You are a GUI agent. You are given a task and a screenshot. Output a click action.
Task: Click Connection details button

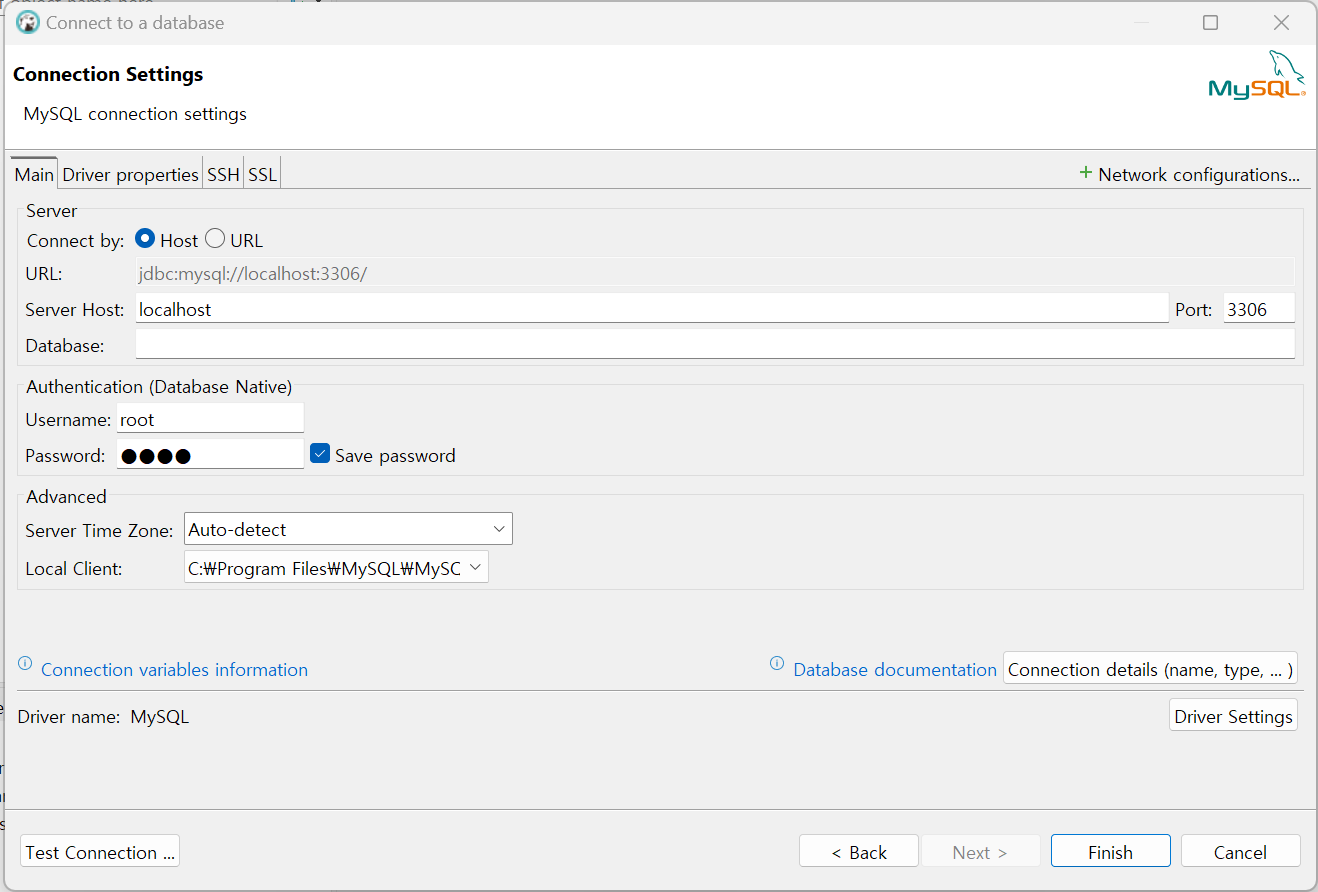[x=1150, y=669]
